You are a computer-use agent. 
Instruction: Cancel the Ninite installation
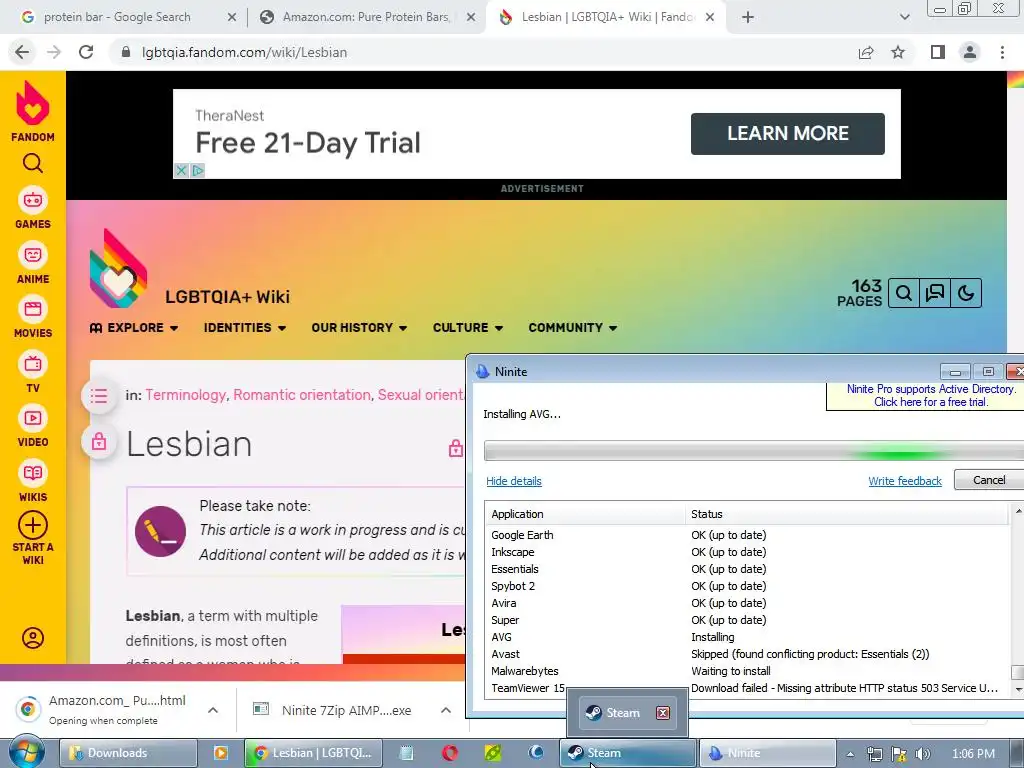click(989, 480)
